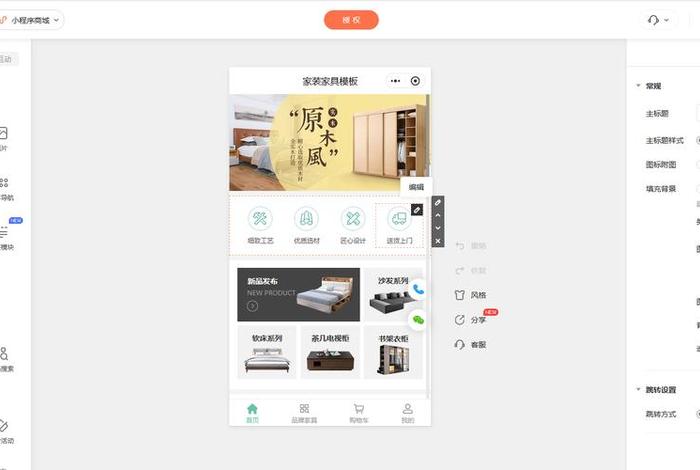Click the blue phone call floating icon
This screenshot has height=470, width=700.
pos(418,289)
